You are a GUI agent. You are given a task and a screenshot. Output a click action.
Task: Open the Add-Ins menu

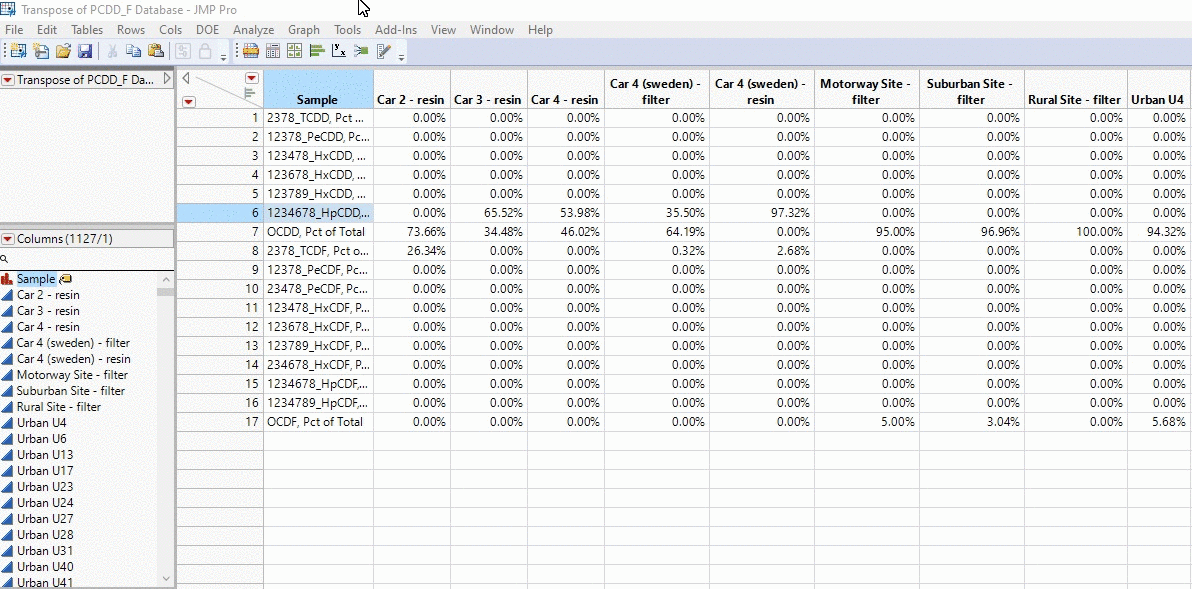click(x=396, y=30)
